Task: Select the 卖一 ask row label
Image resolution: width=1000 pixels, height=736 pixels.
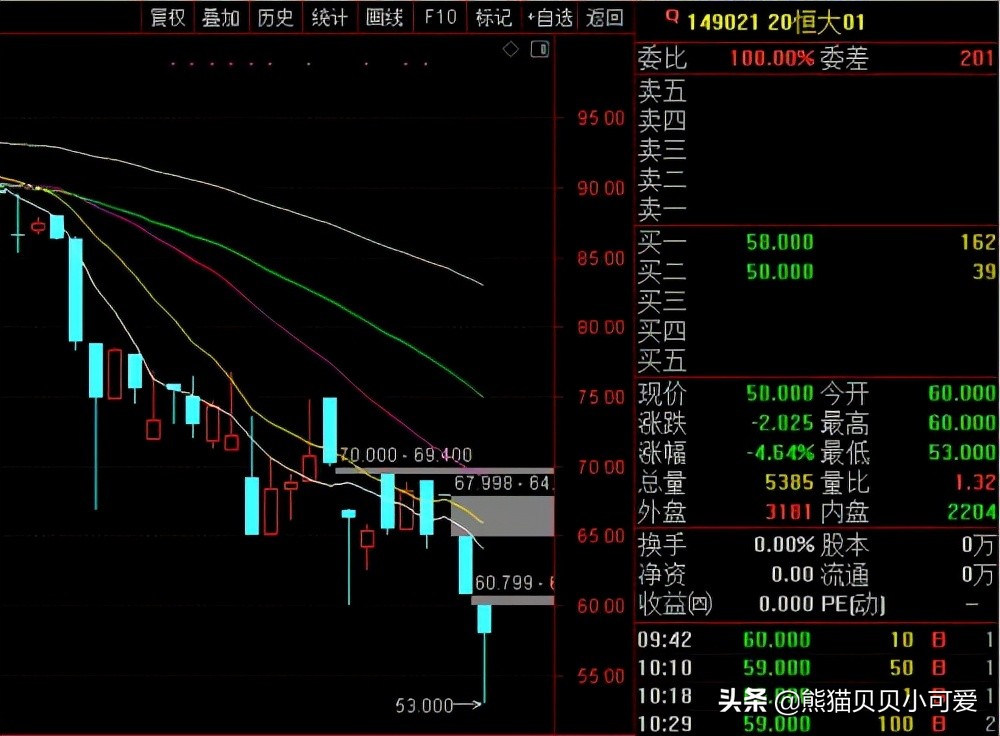Action: click(x=662, y=209)
